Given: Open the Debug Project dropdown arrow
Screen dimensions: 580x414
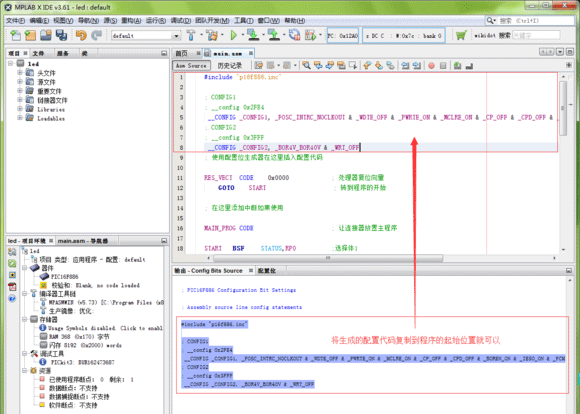Looking at the screenshot, I should coord(320,36).
